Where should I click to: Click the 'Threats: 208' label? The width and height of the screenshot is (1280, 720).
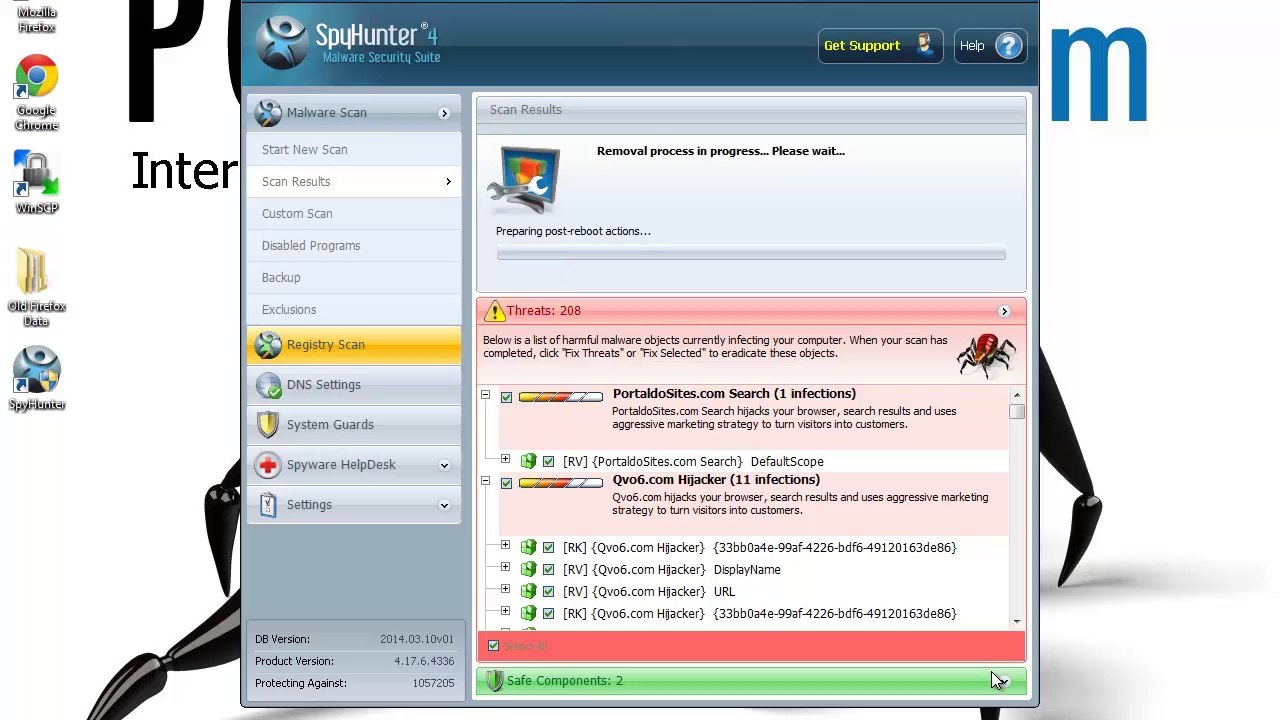click(544, 311)
